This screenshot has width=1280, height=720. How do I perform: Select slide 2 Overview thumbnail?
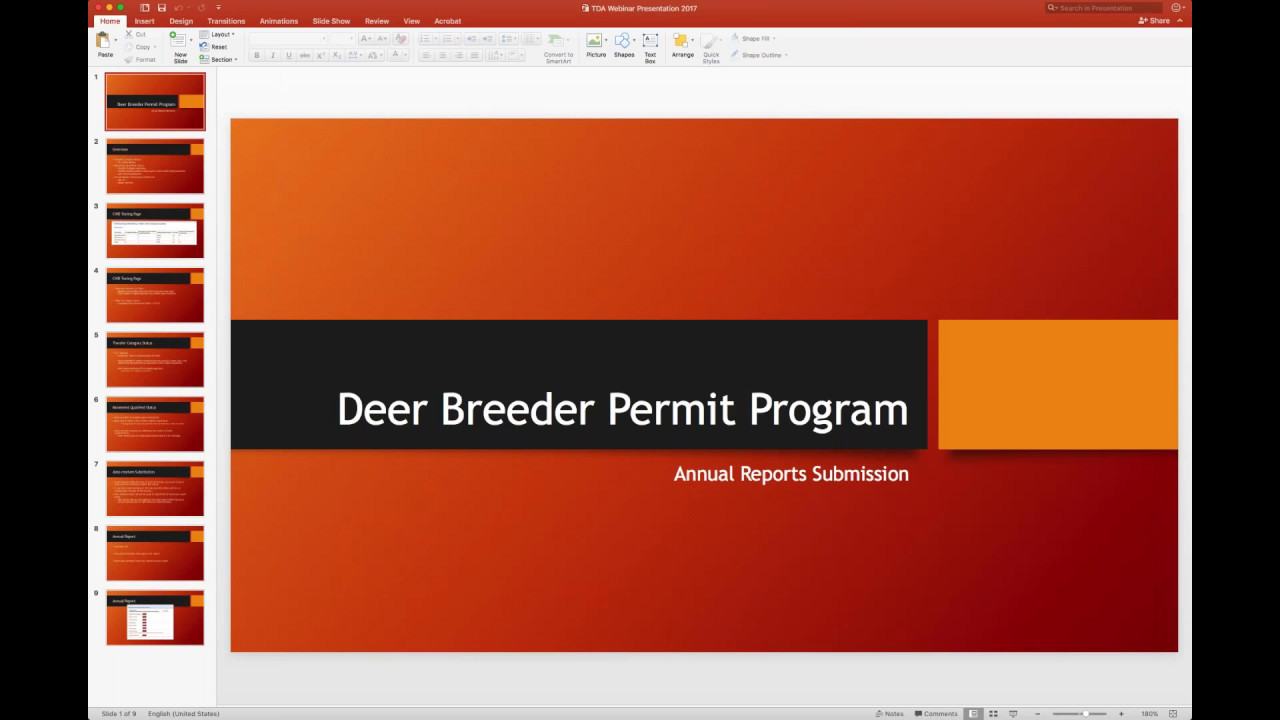[x=155, y=166]
